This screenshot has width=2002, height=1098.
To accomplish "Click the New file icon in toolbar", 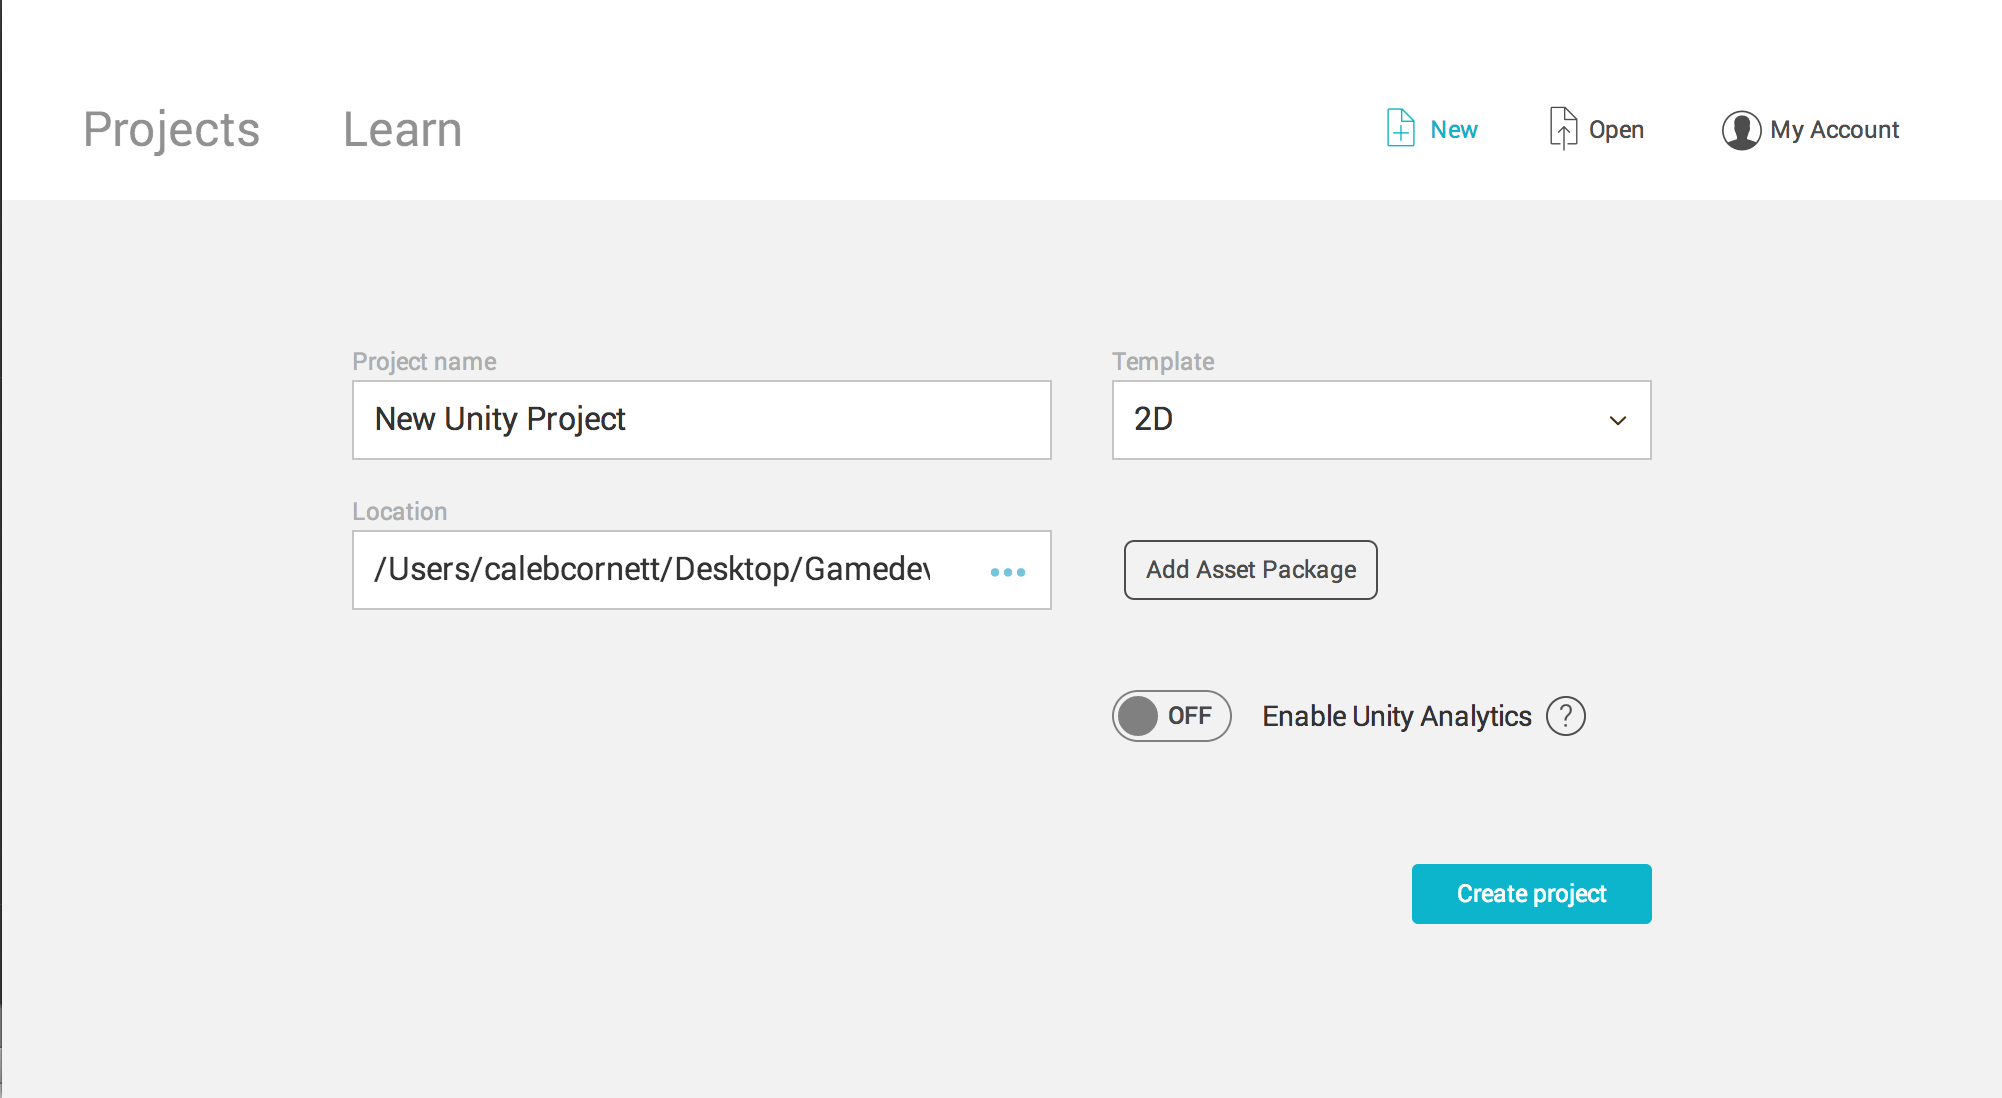I will point(1400,127).
